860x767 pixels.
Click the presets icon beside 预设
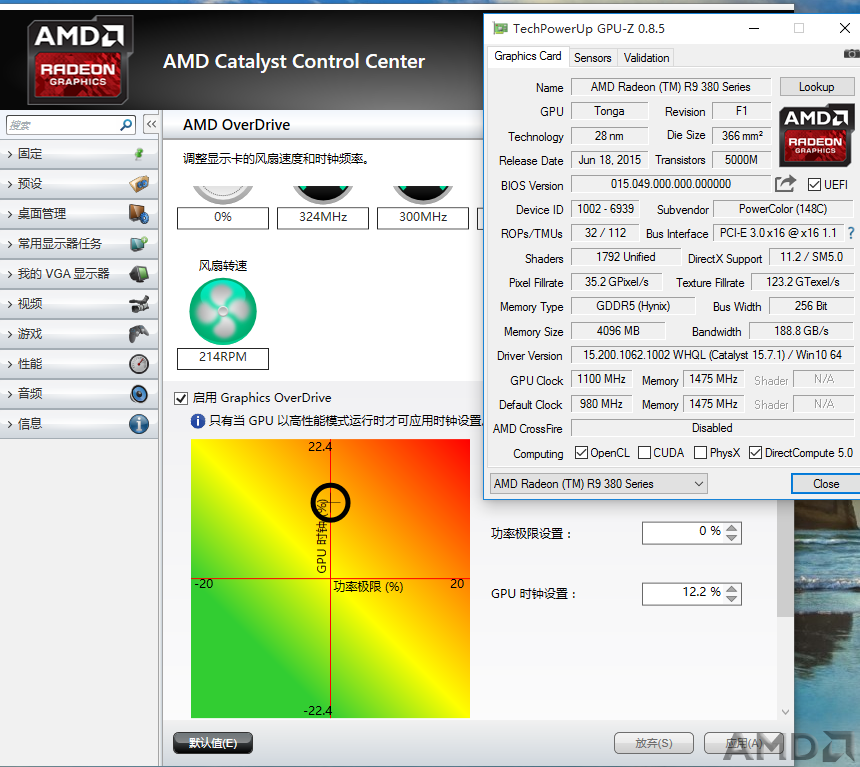coord(139,183)
